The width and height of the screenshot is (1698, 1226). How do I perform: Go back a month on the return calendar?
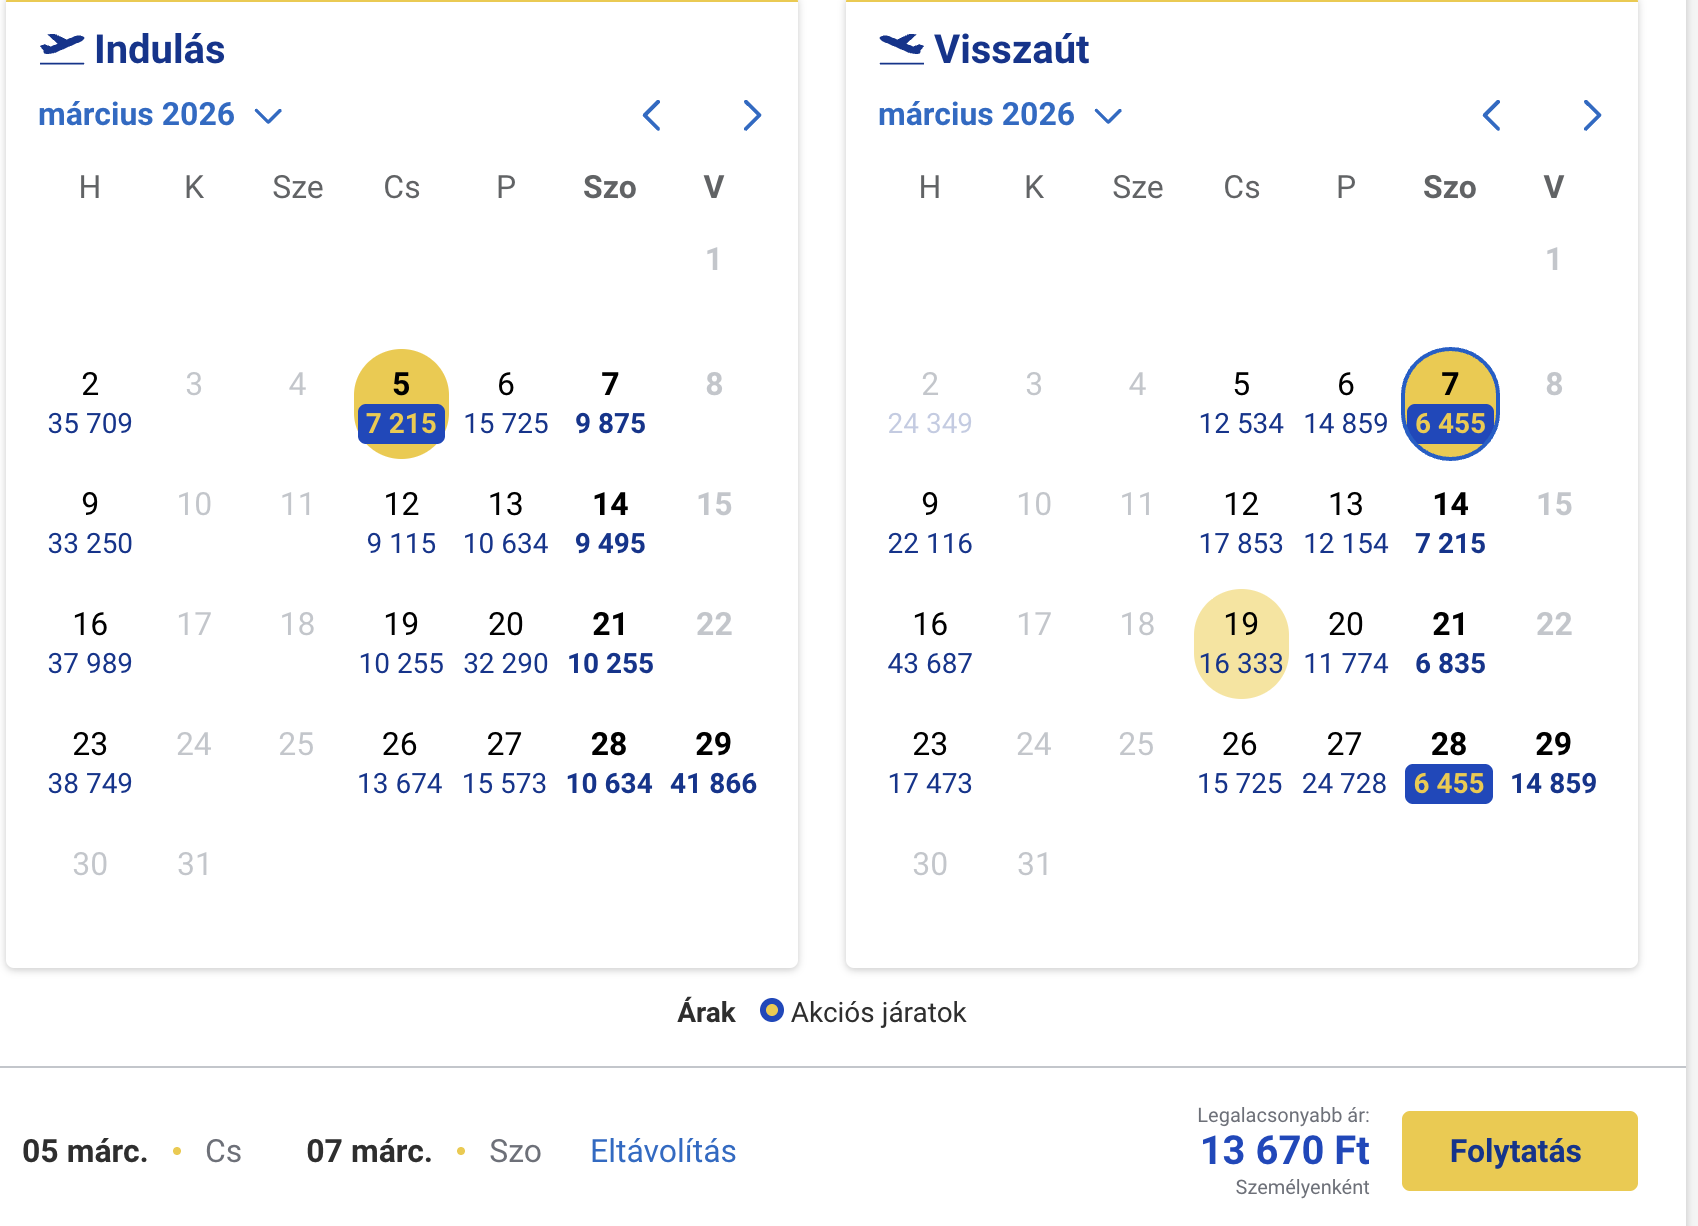1491,115
